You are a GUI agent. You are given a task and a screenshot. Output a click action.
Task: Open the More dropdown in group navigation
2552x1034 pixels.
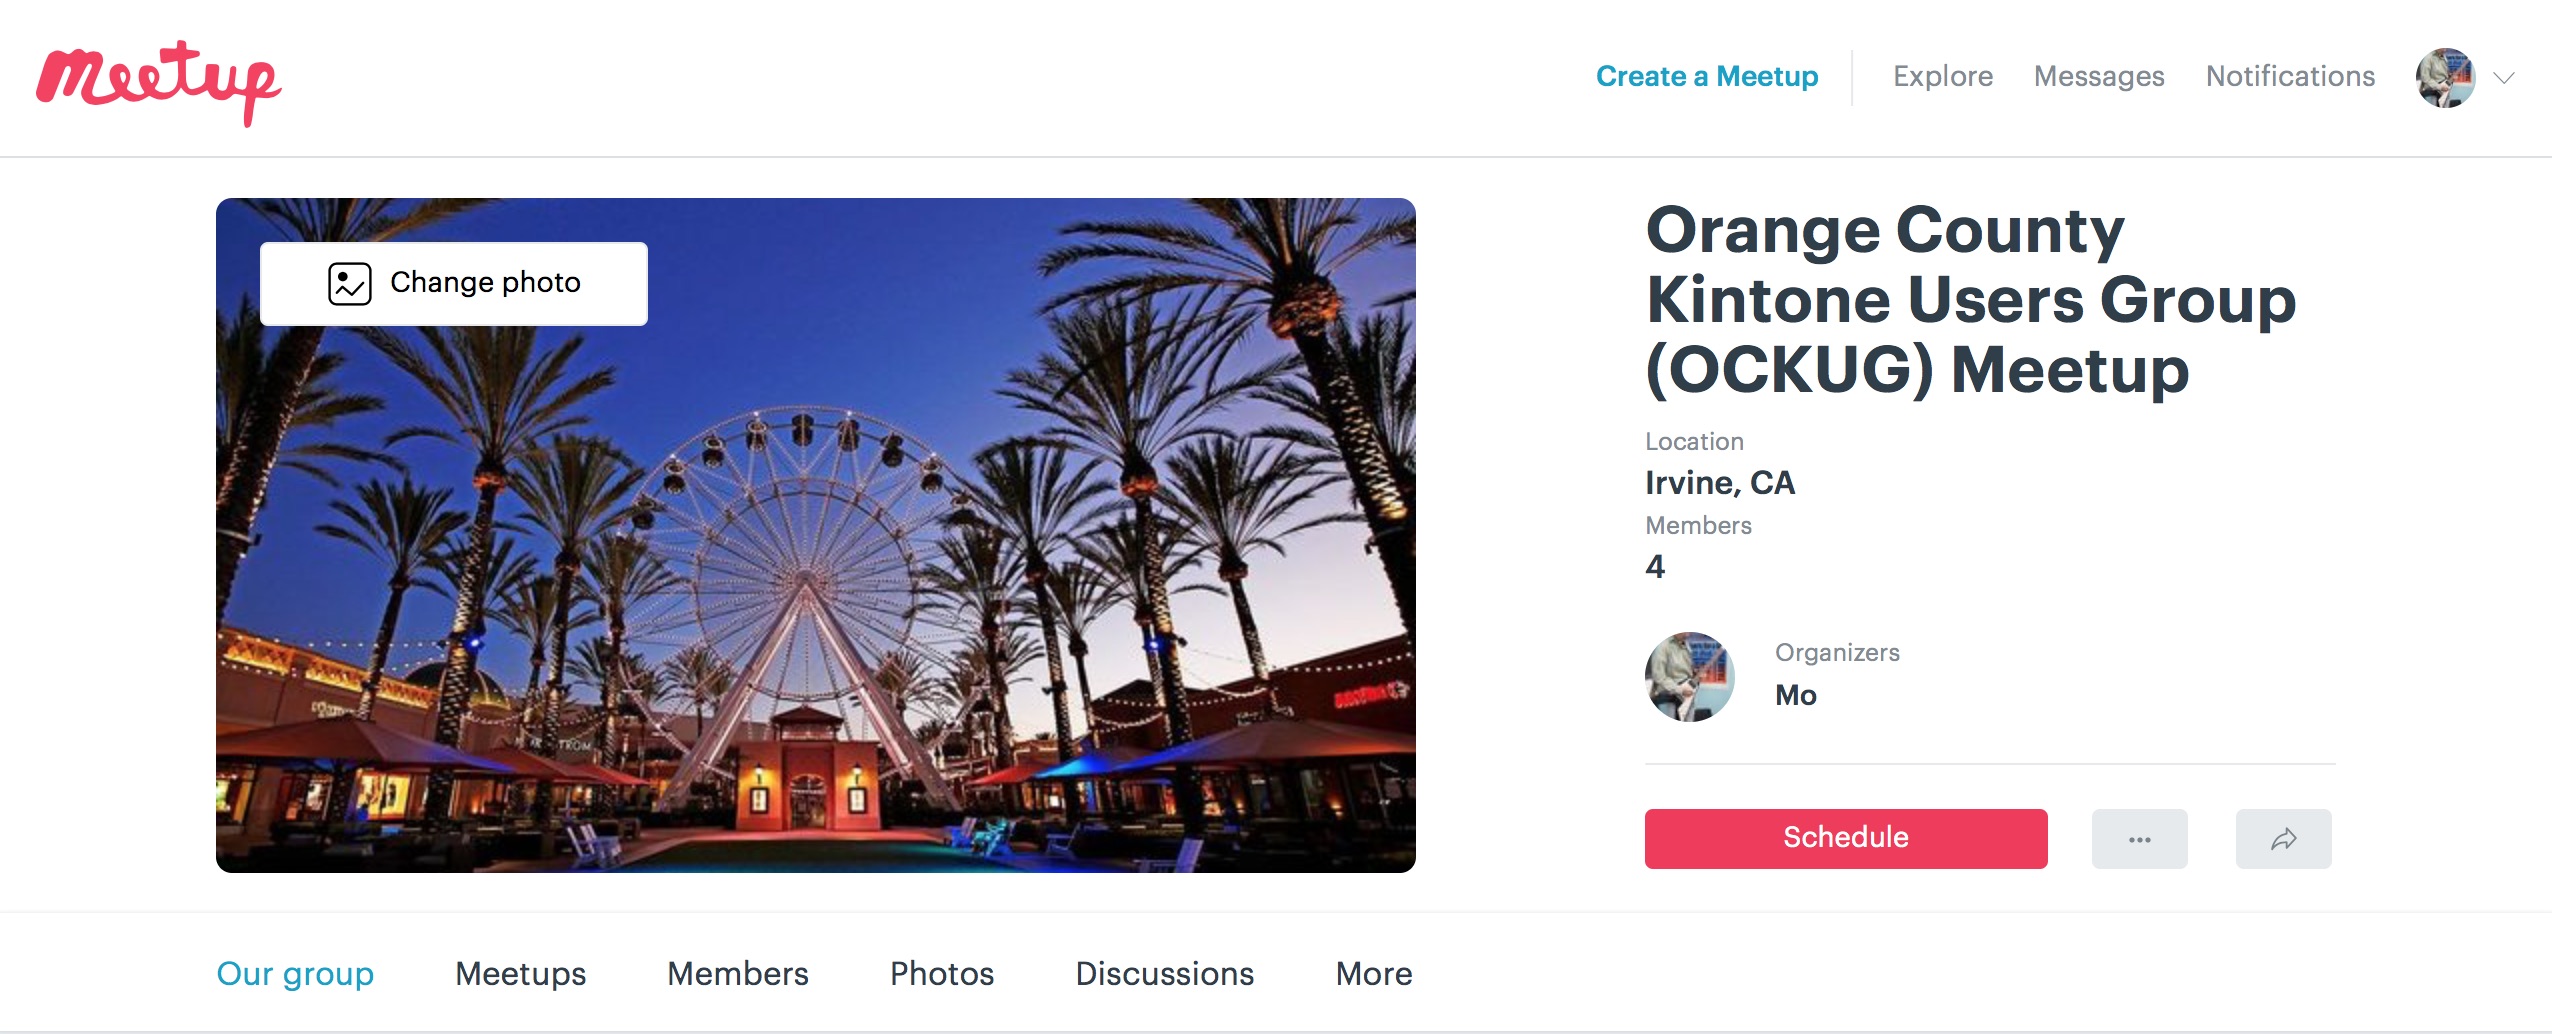(1373, 973)
